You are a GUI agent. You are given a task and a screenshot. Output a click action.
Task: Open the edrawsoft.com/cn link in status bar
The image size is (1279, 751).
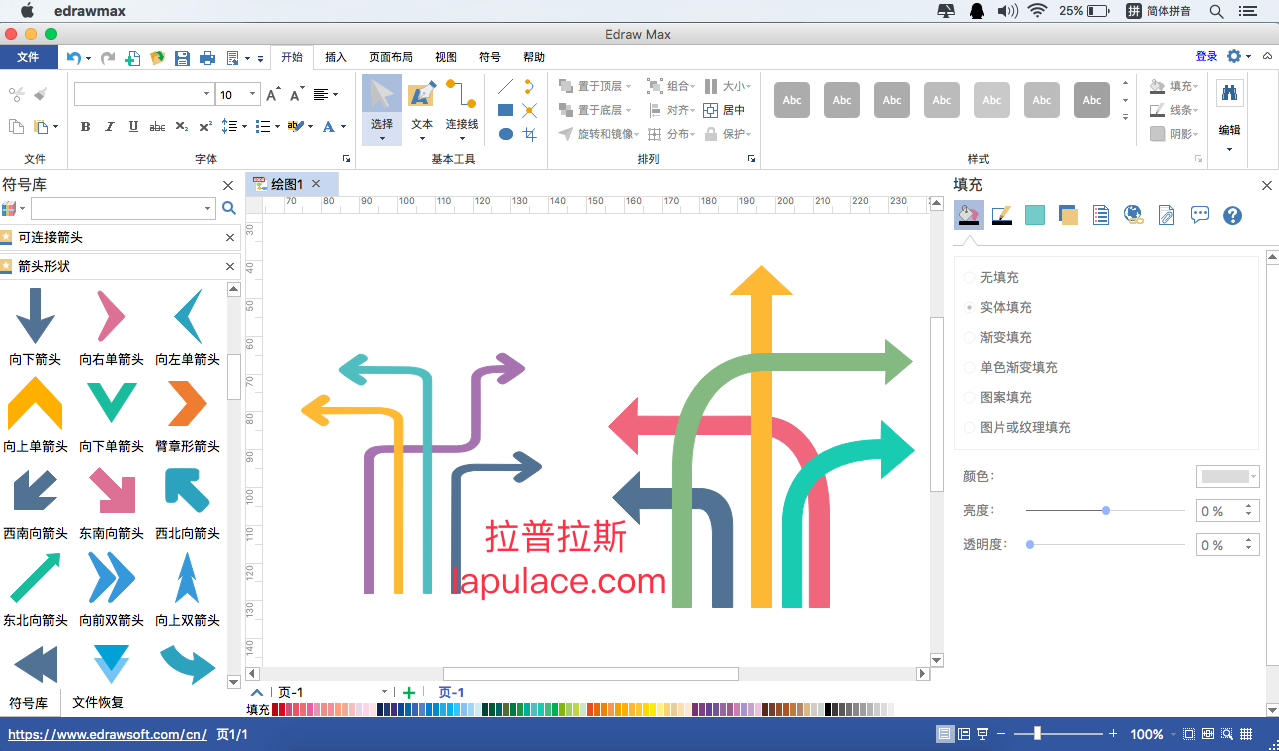click(107, 734)
